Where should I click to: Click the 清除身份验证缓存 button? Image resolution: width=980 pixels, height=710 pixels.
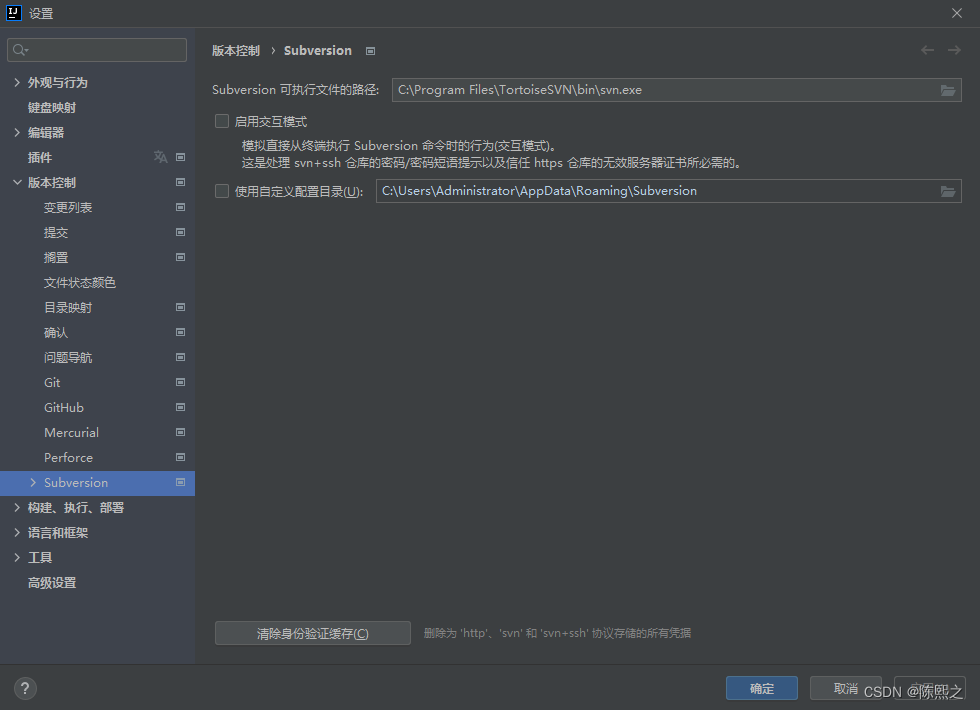tap(312, 632)
